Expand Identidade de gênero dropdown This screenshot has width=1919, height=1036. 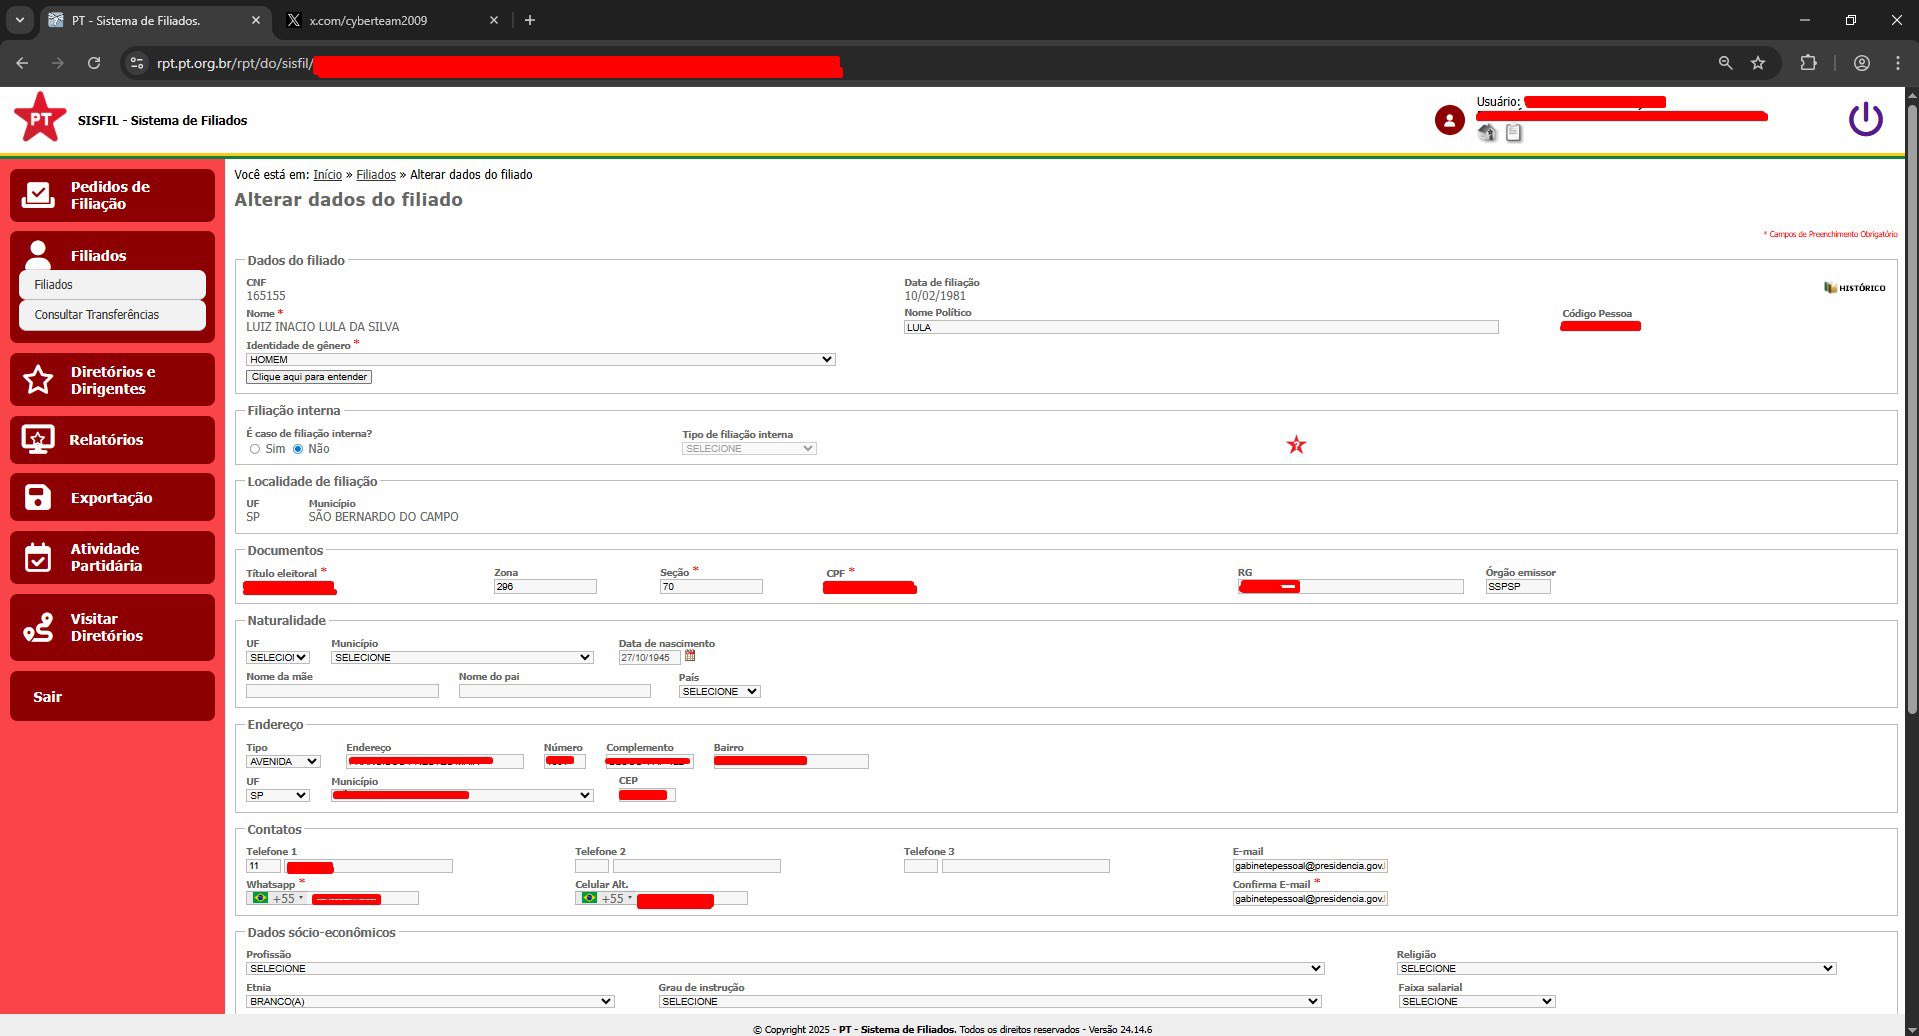541,359
